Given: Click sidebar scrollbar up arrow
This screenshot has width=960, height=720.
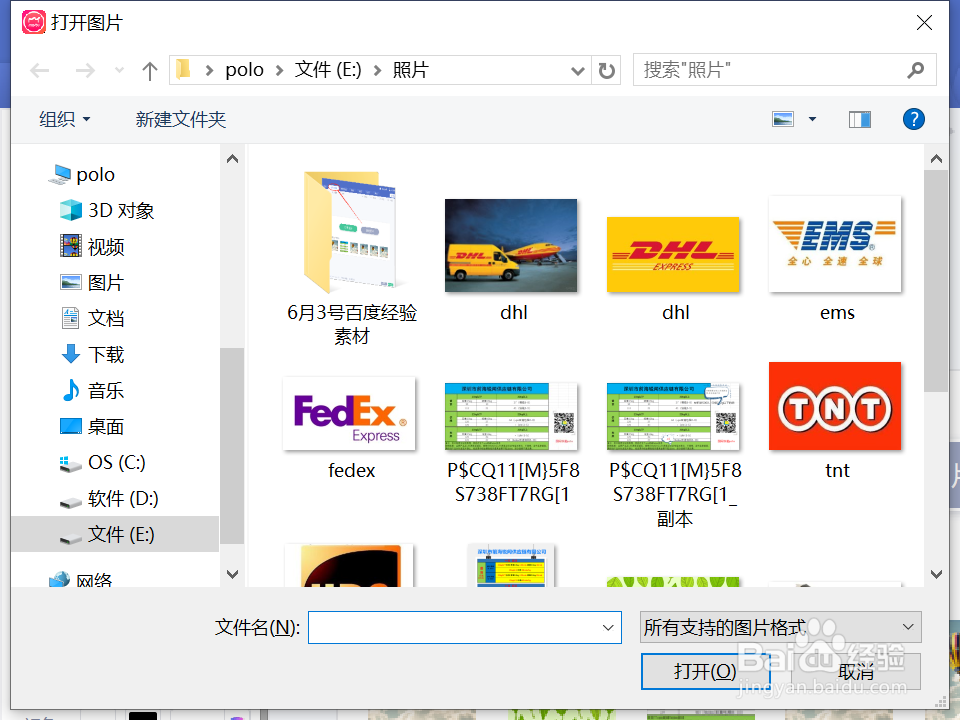Looking at the screenshot, I should (233, 159).
